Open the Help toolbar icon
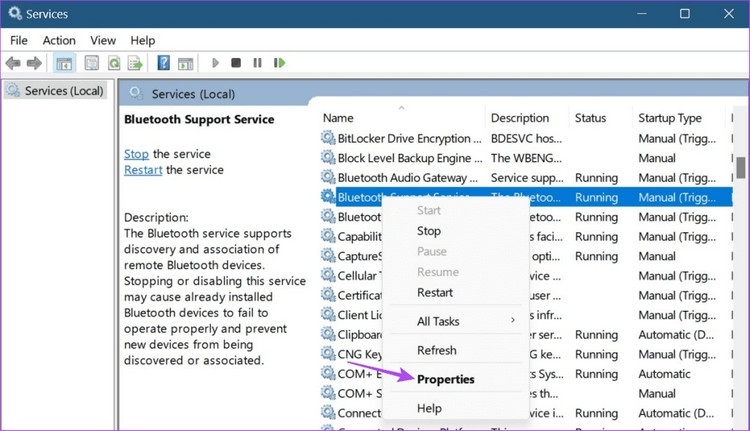Viewport: 750px width, 431px height. coord(163,63)
